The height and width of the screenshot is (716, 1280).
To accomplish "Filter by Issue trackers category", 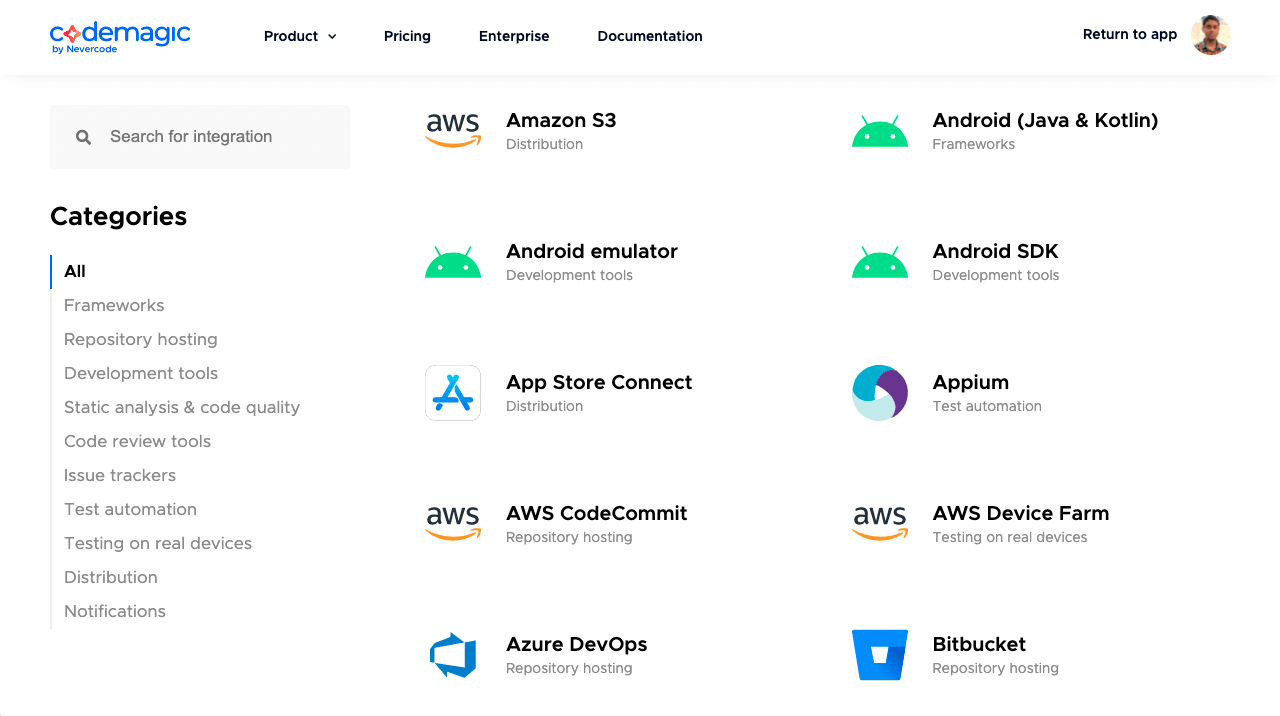I will (x=120, y=475).
